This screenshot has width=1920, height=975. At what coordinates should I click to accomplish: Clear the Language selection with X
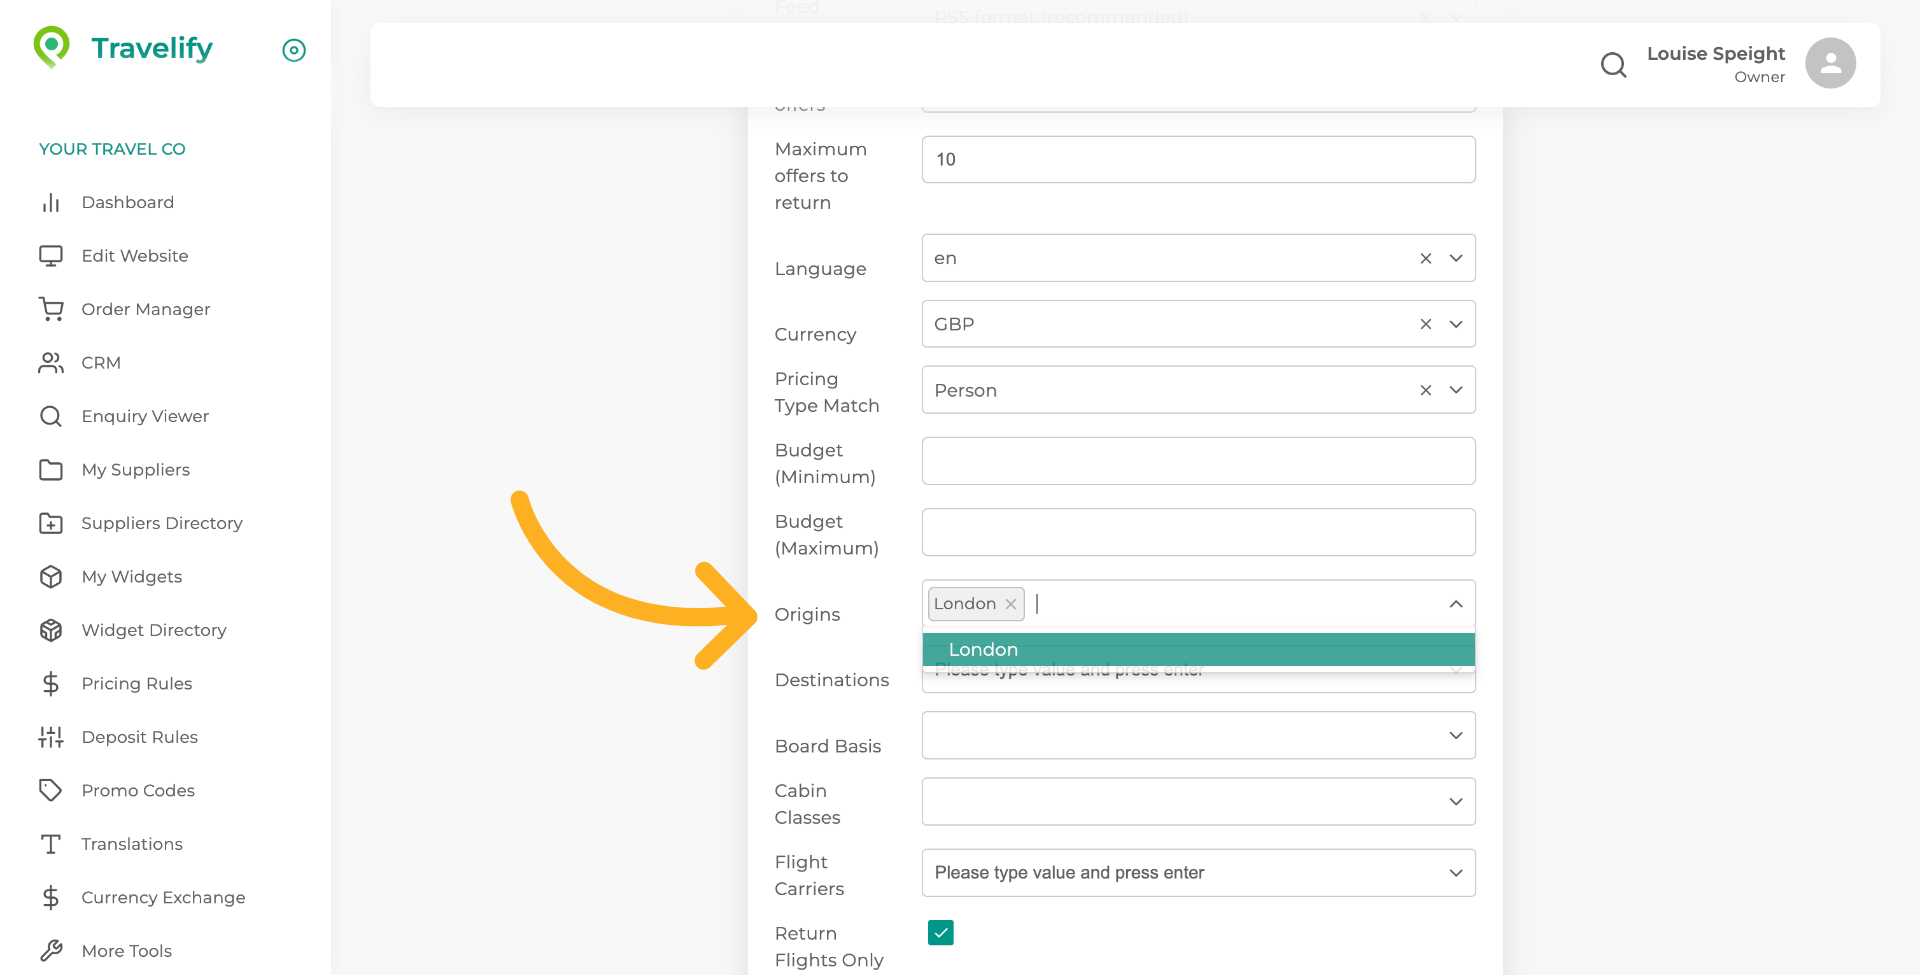[1425, 259]
